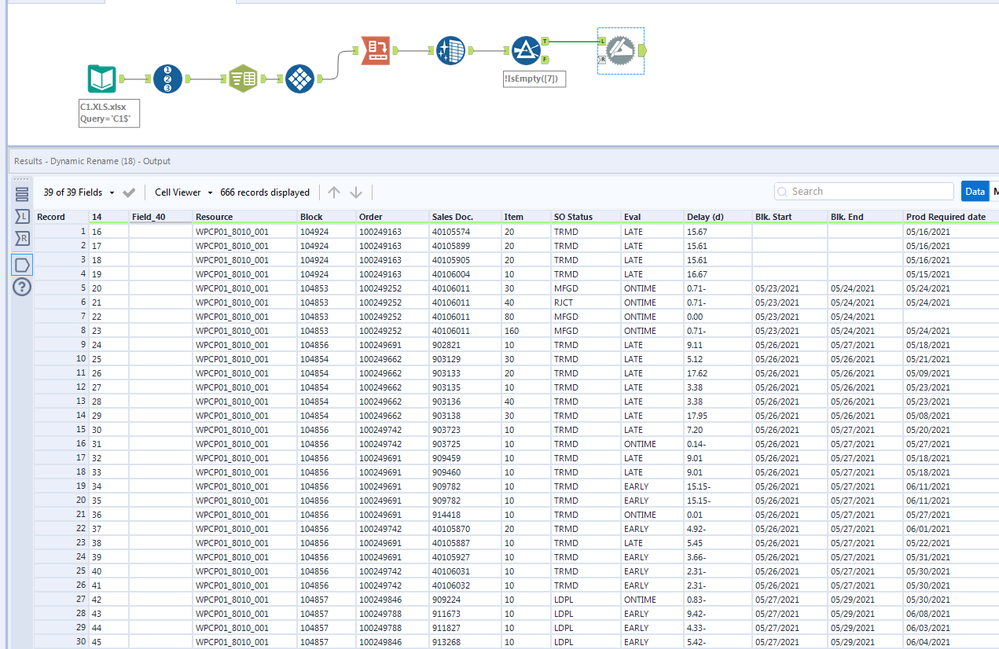The width and height of the screenshot is (999, 649).
Task: Click the C1.XLS.xlsx input annotation
Action: tap(109, 113)
